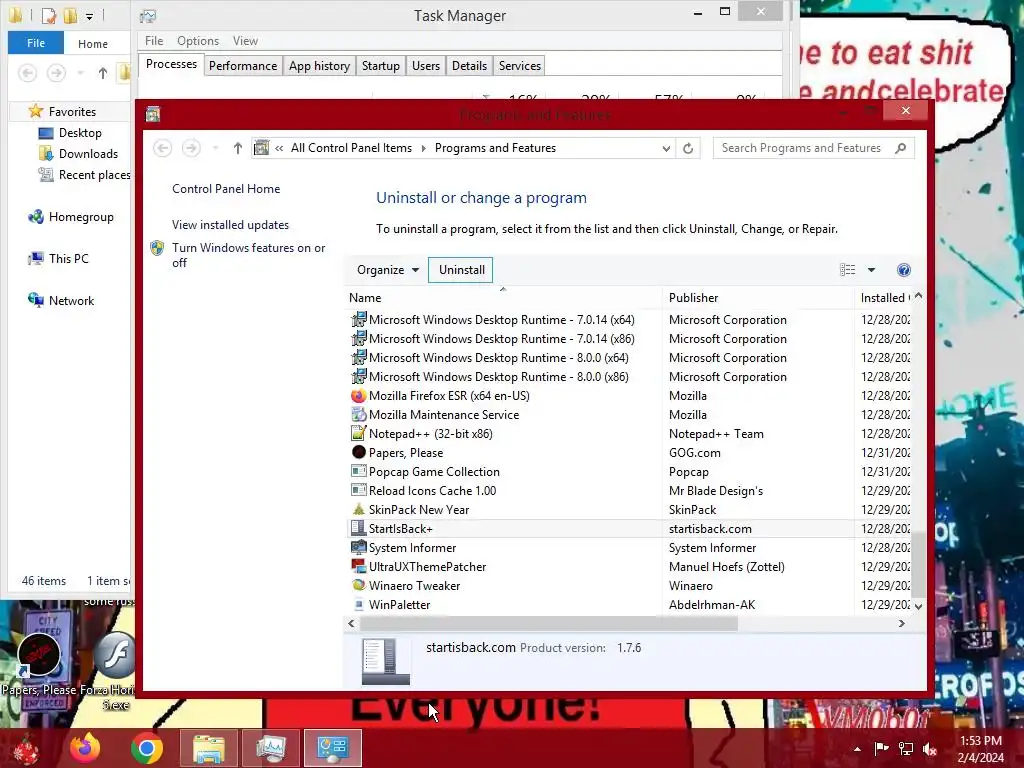Click the Search Programs and Features field

[x=813, y=148]
